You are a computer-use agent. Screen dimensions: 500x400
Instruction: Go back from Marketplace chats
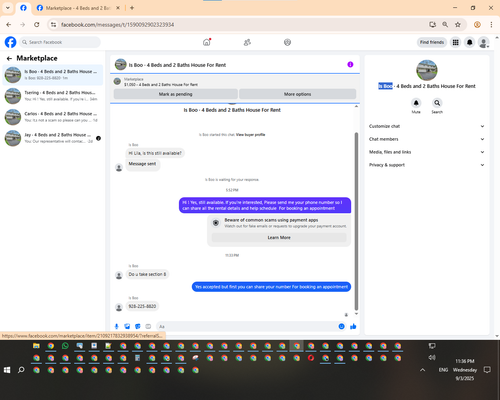pyautogui.click(x=9, y=58)
